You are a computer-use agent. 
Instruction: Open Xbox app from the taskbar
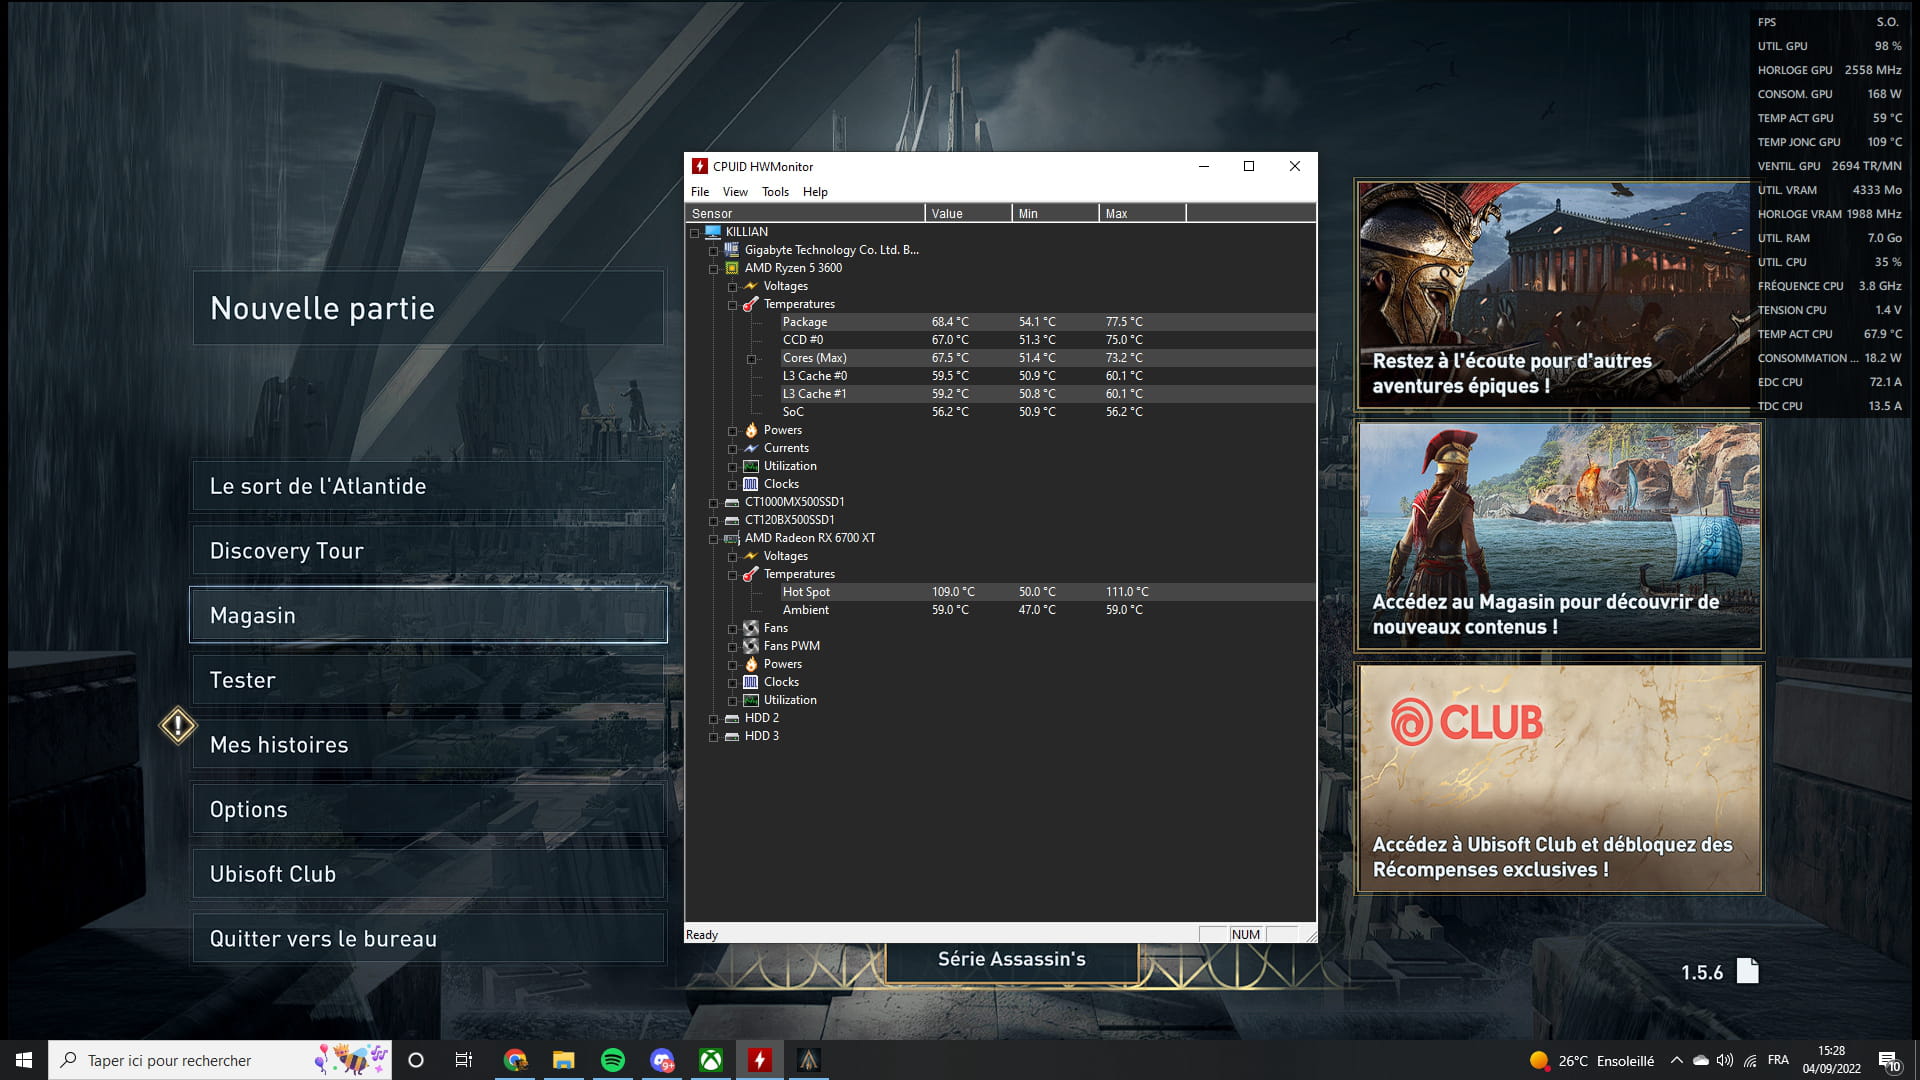click(711, 1060)
